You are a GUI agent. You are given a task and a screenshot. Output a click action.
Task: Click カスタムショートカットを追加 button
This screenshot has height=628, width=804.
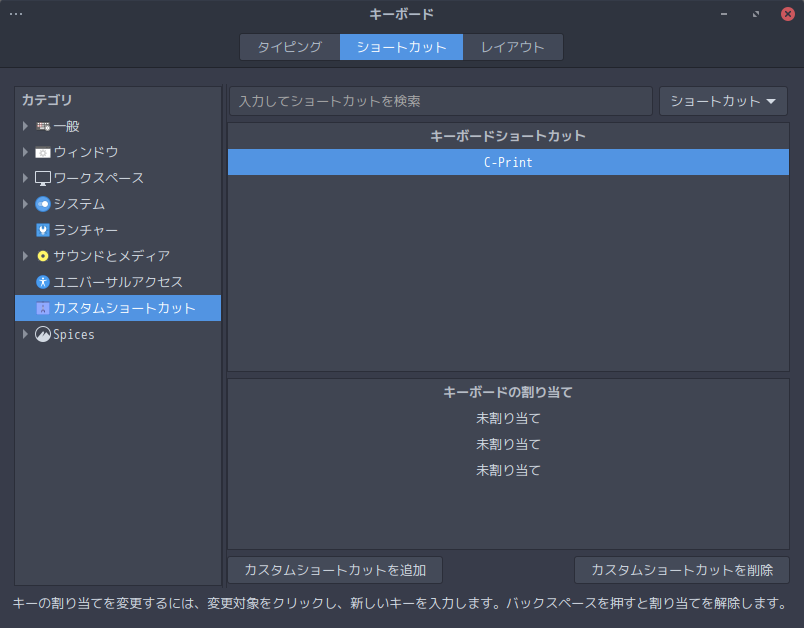click(335, 570)
